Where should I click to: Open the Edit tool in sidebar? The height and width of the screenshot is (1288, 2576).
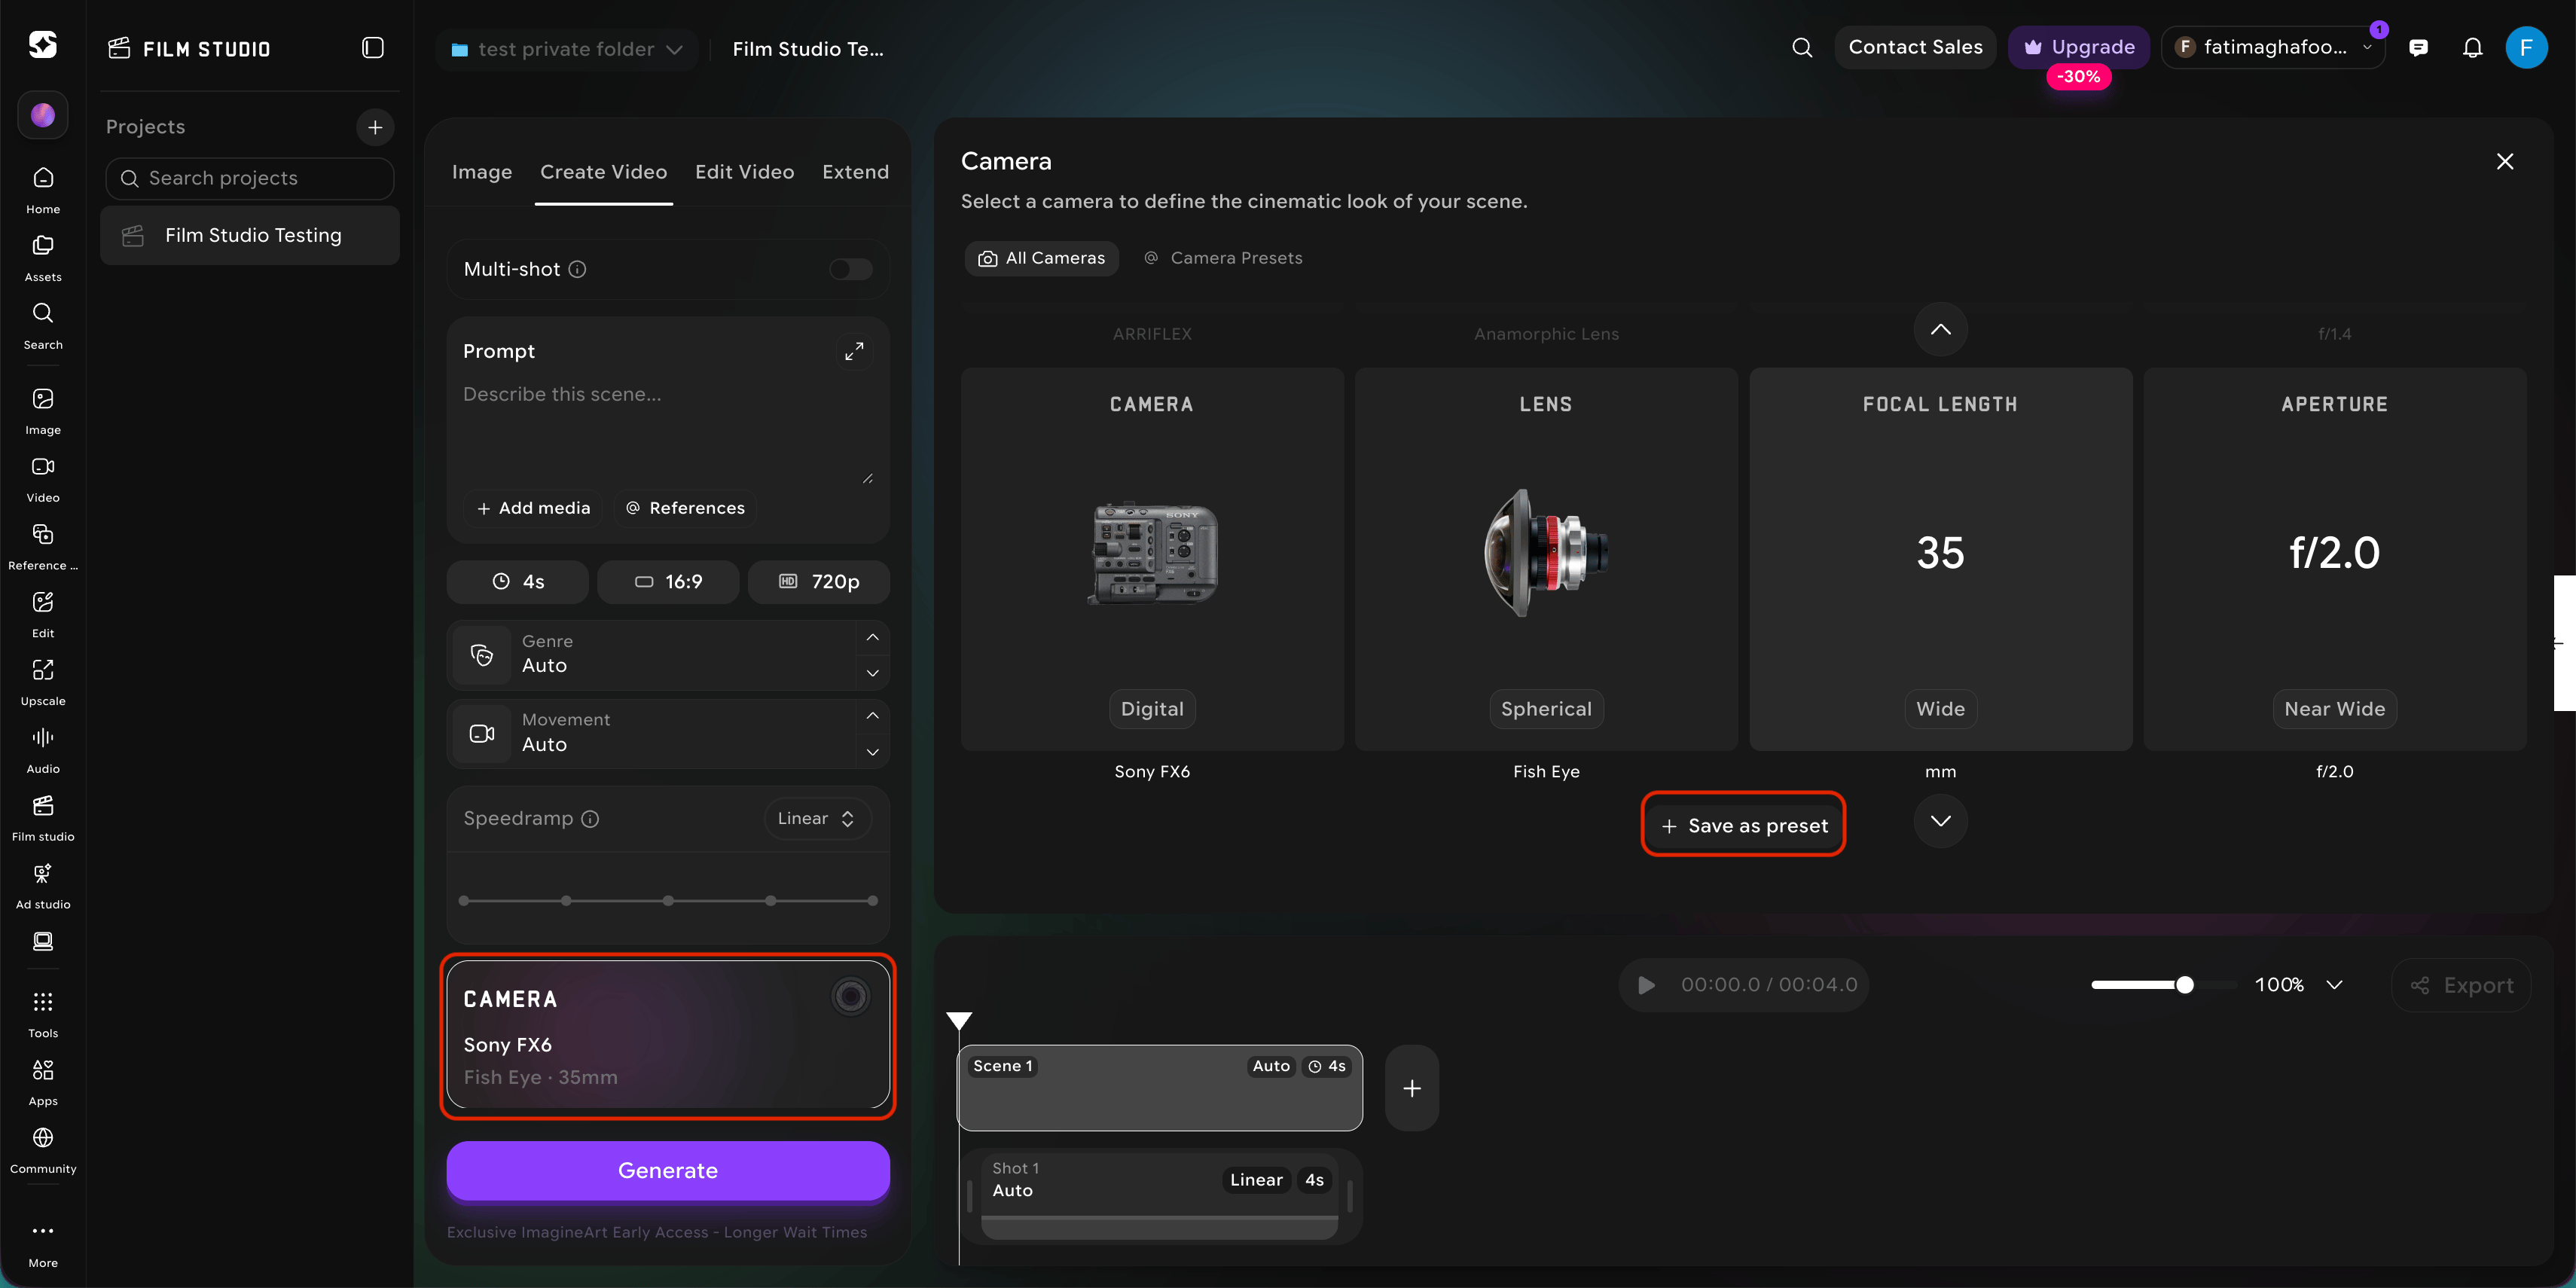[x=43, y=615]
